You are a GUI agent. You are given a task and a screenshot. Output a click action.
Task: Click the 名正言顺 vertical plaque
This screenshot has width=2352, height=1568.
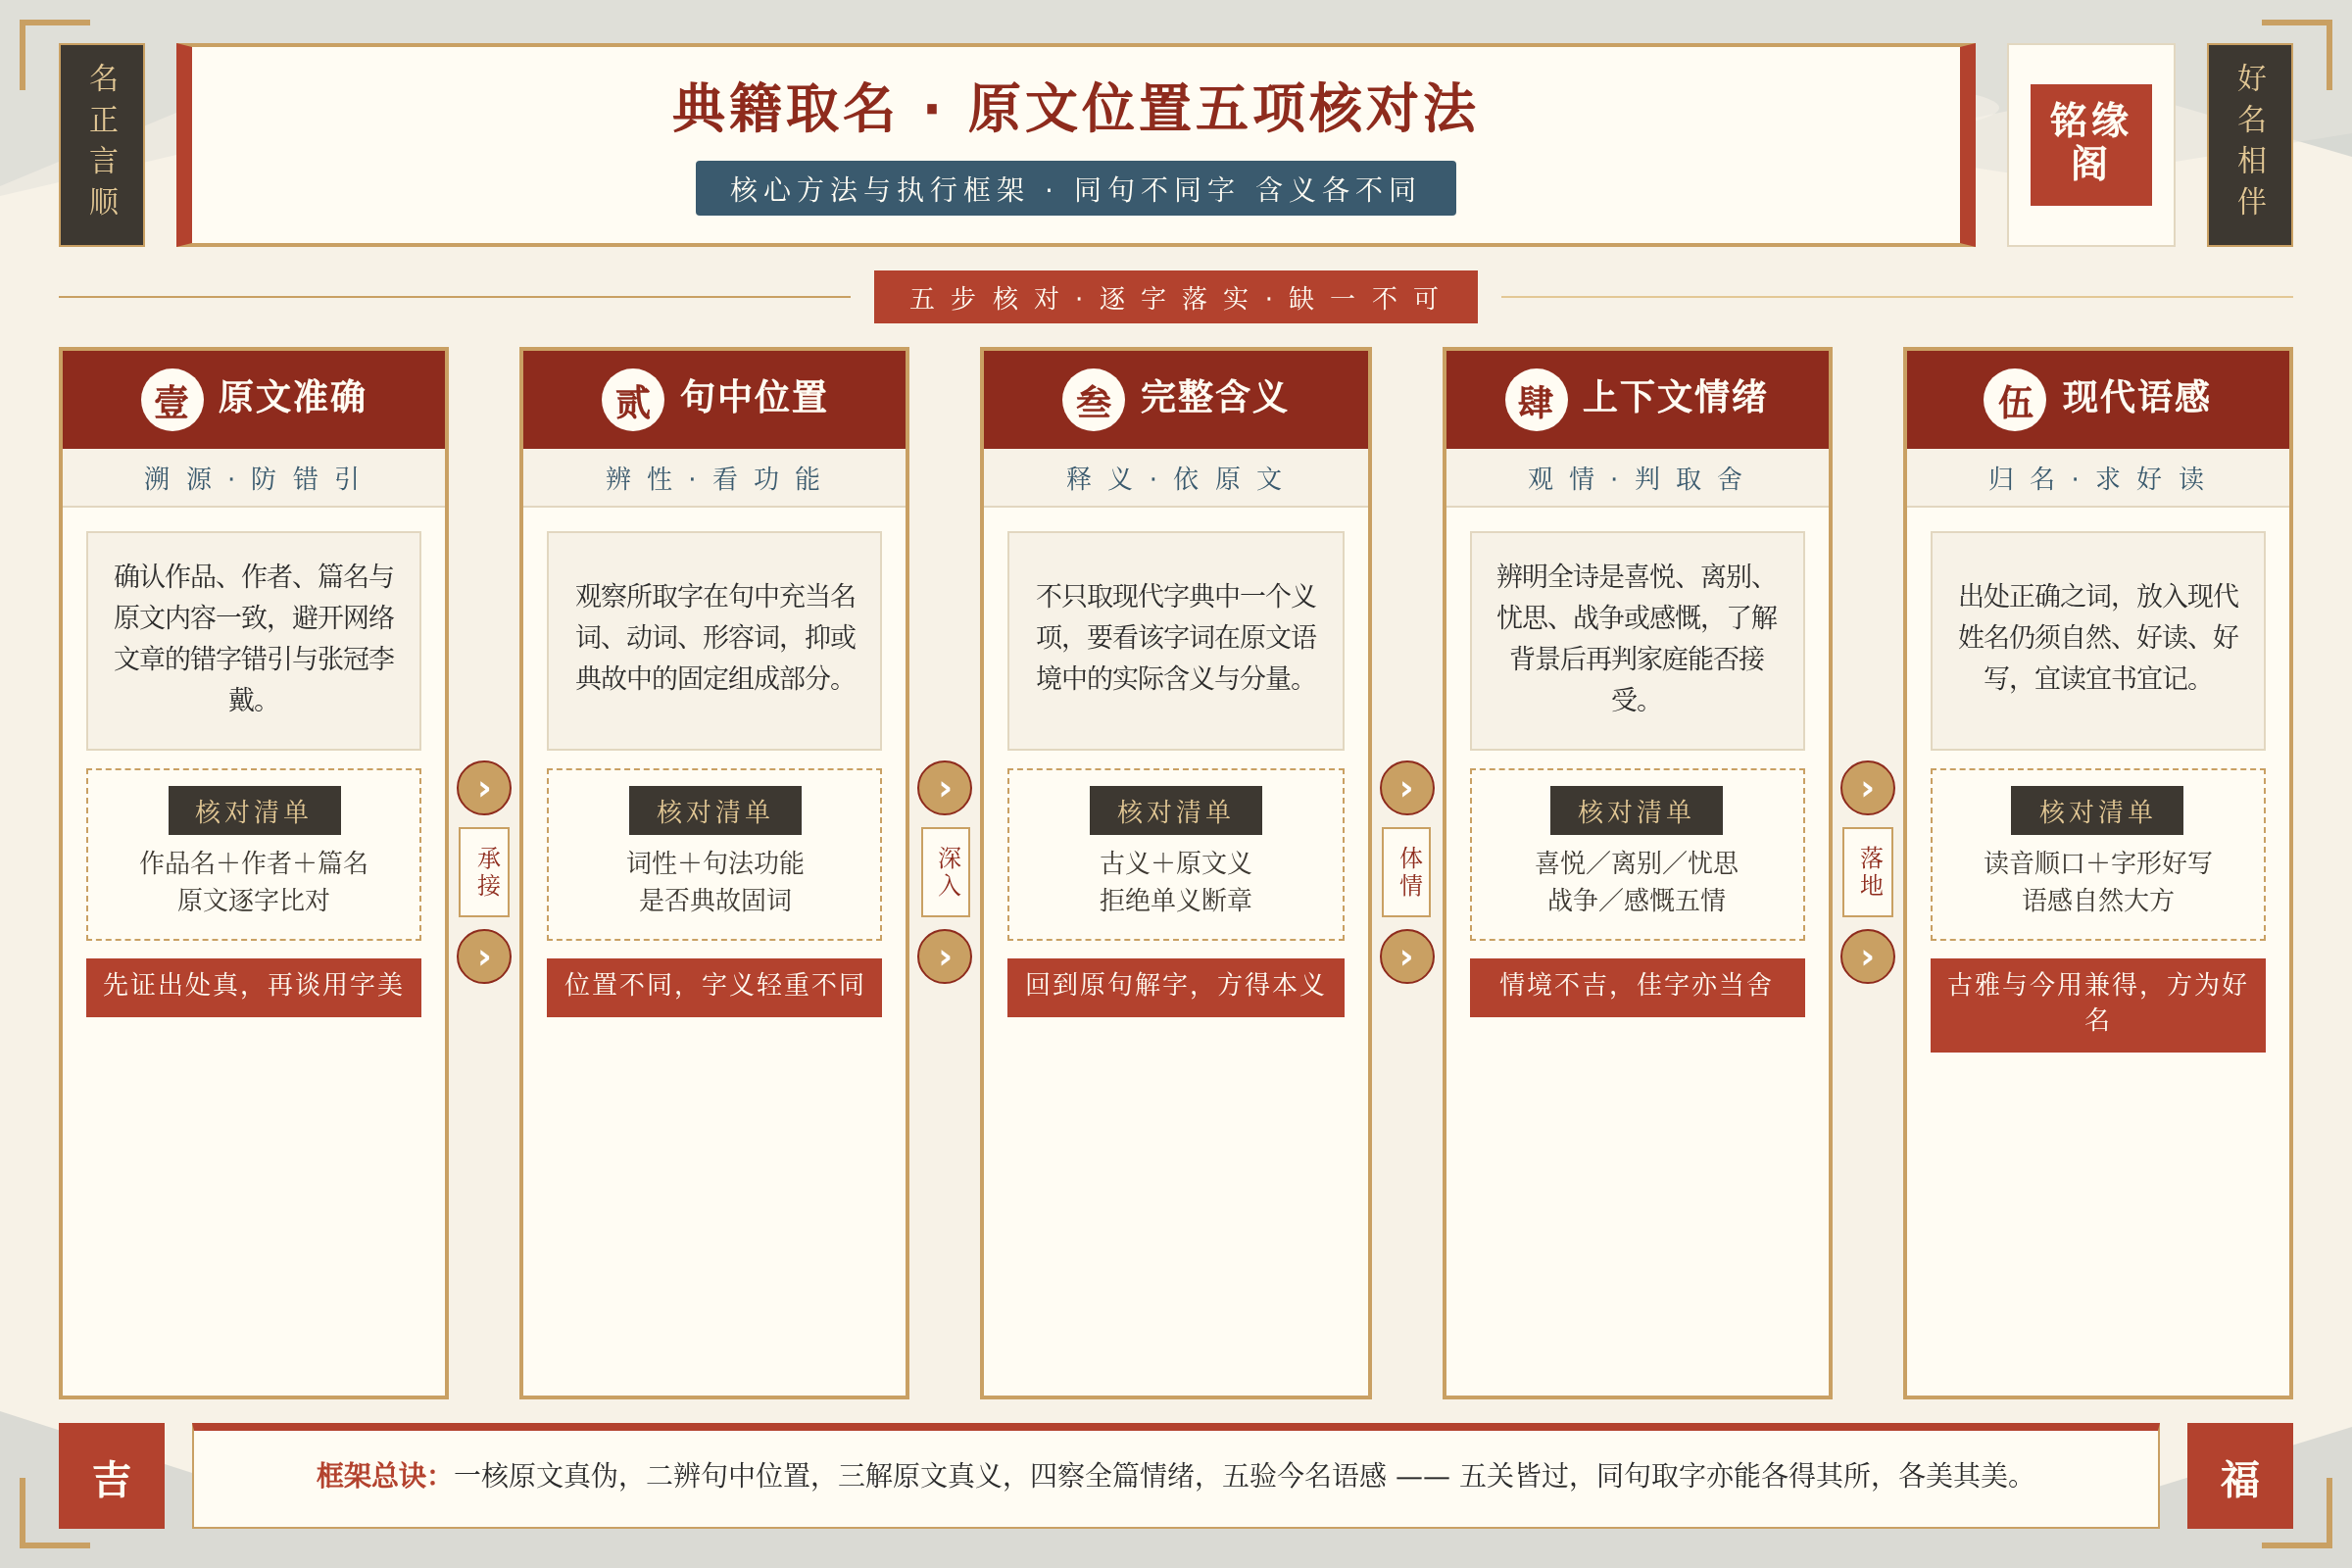click(x=102, y=145)
